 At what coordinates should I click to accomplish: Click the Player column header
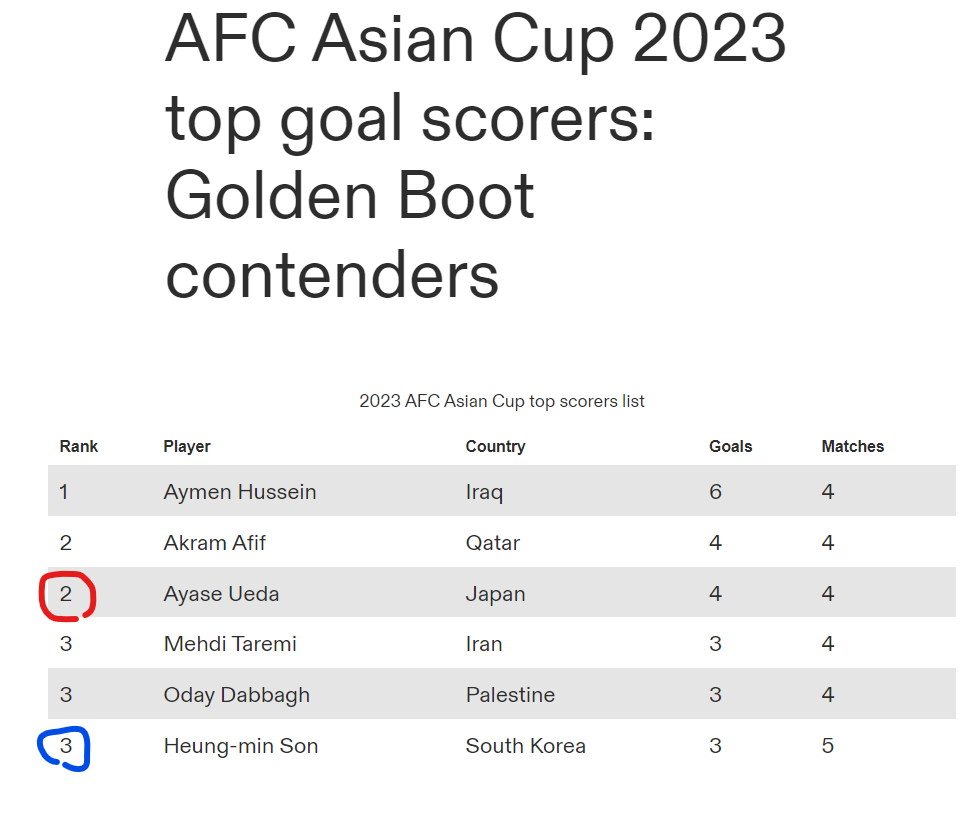[x=187, y=447]
